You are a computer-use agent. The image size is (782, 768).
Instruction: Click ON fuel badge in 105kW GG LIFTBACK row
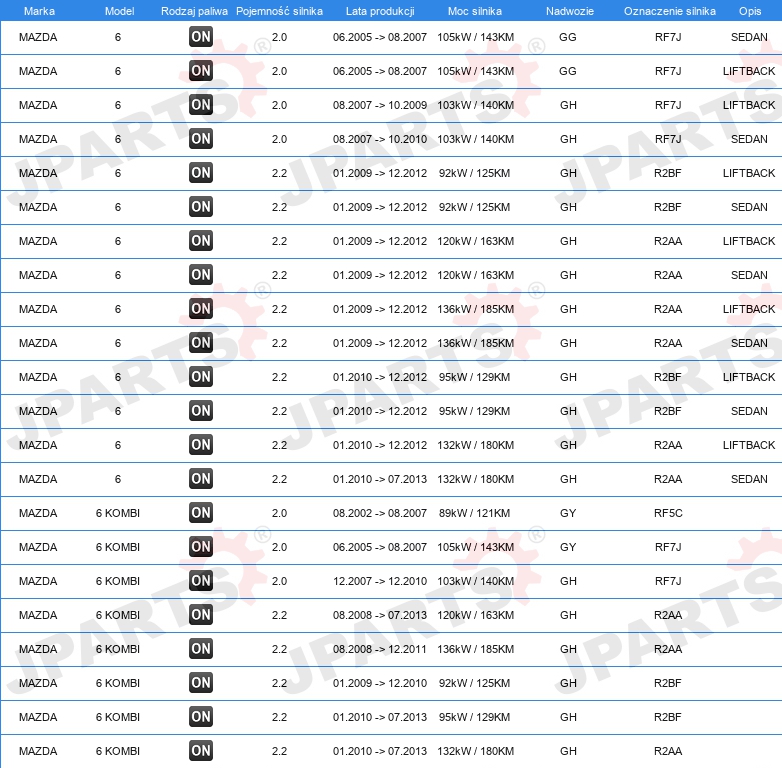pyautogui.click(x=201, y=71)
